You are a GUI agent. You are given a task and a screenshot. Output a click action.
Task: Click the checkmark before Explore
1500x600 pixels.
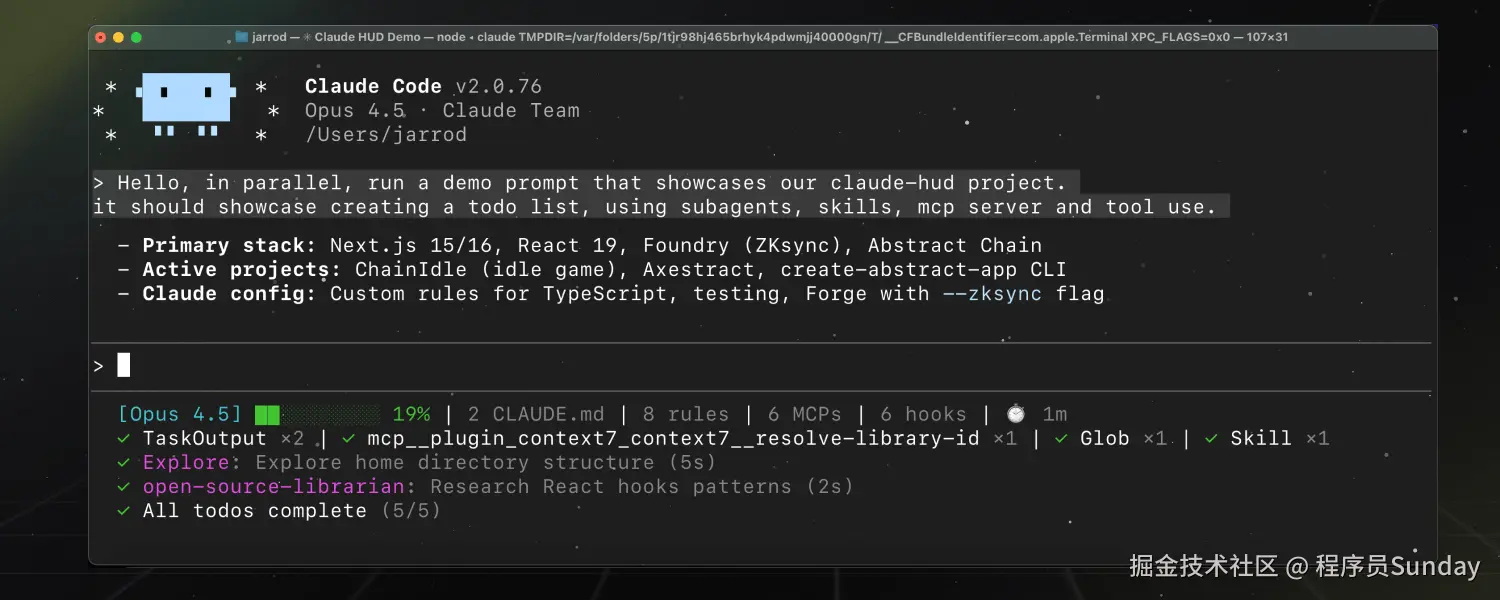123,462
